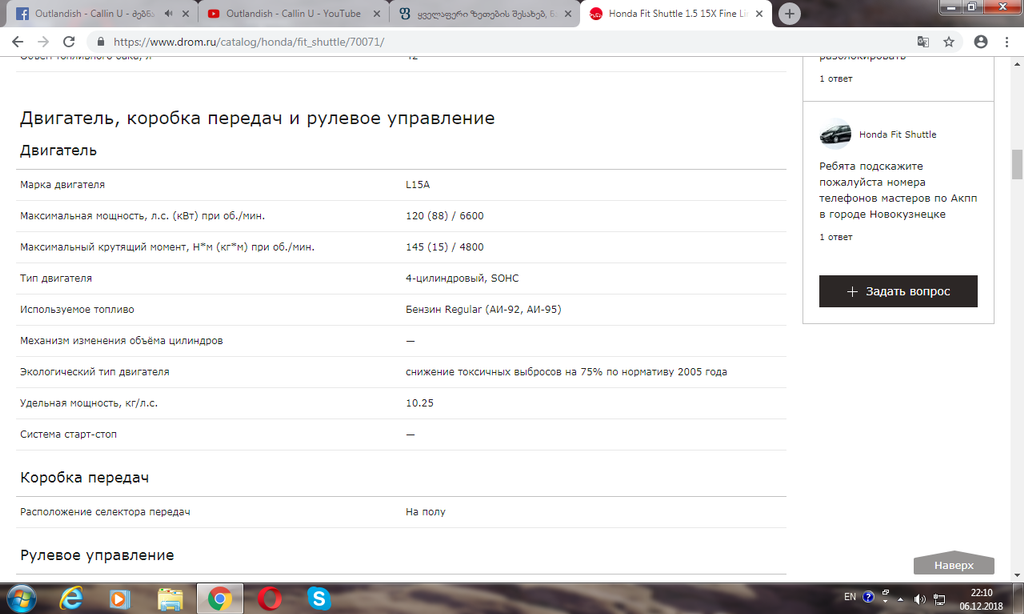The width and height of the screenshot is (1024, 614).
Task: Click the power value 120 (88) / 6600
Action: (x=445, y=216)
